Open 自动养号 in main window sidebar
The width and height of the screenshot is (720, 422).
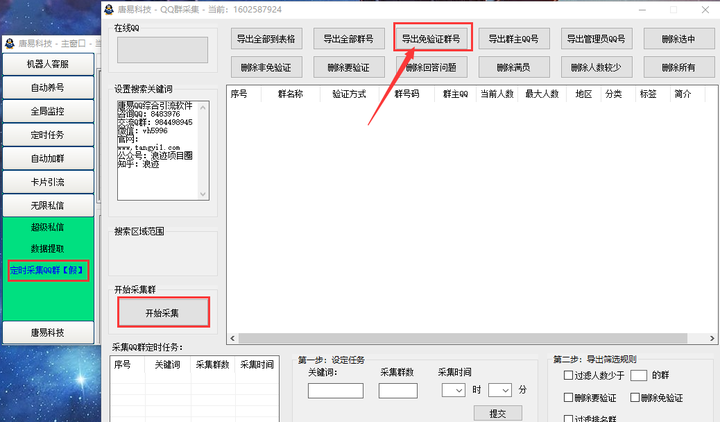48,87
